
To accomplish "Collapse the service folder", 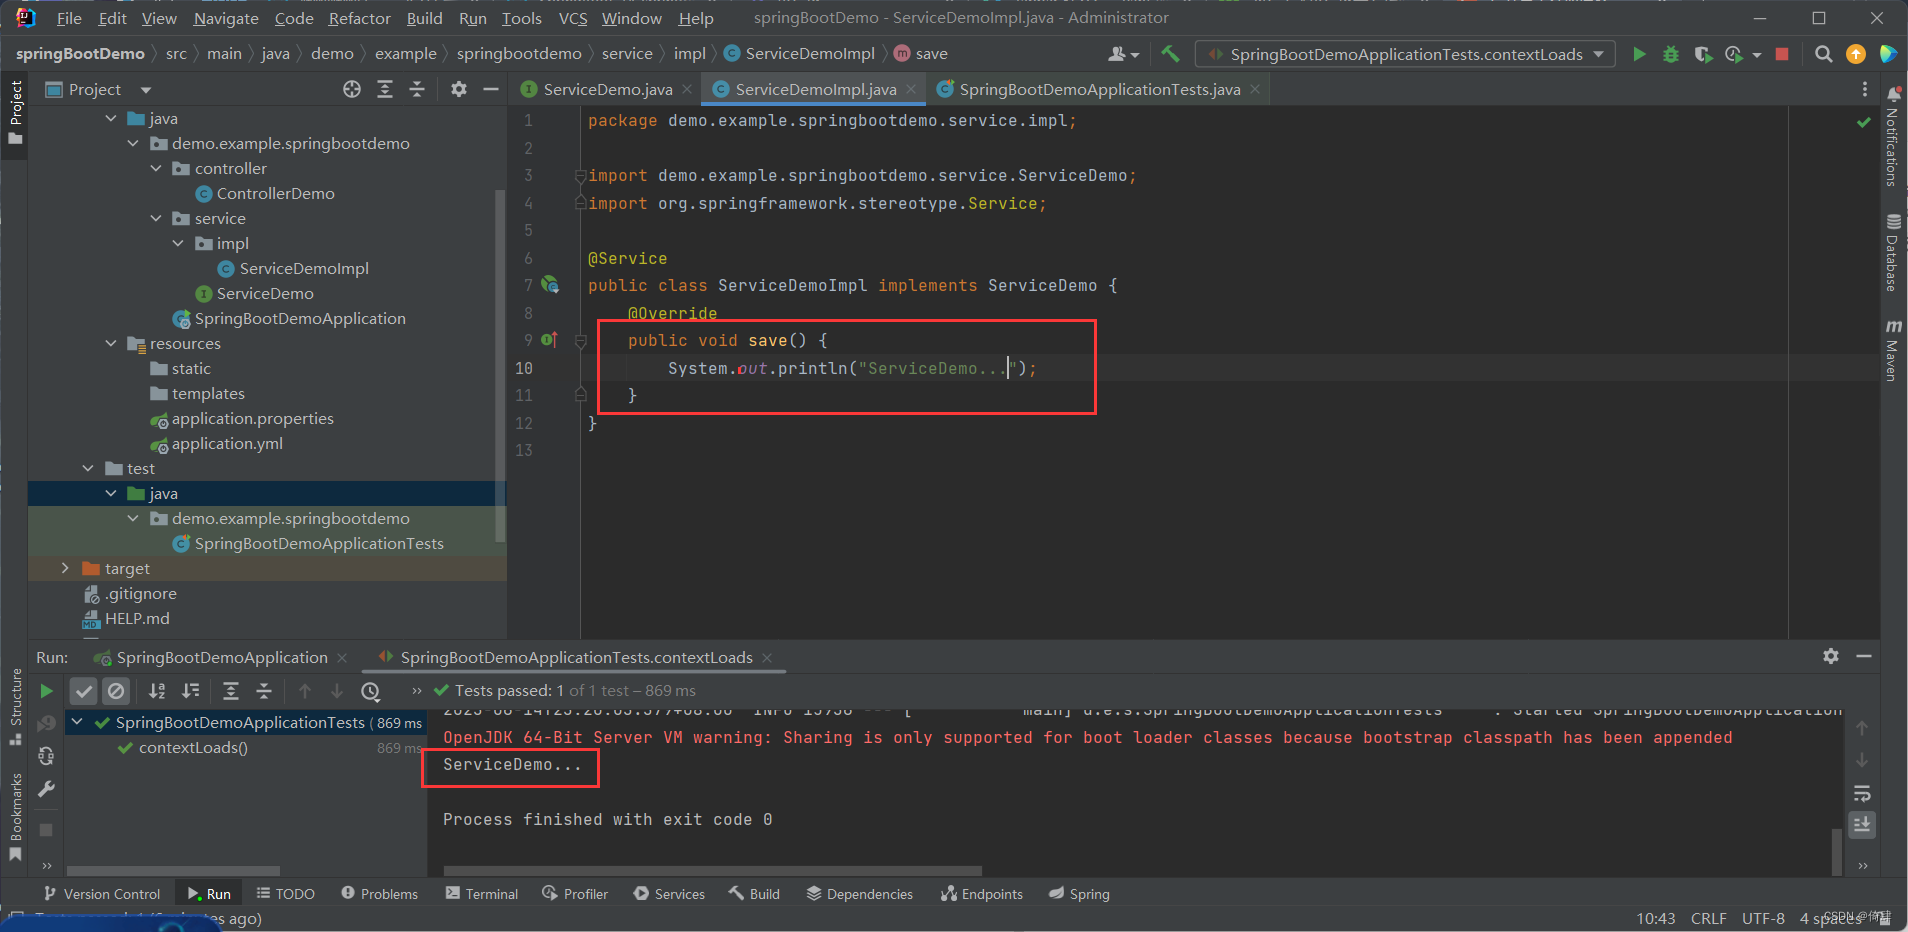I will point(156,218).
